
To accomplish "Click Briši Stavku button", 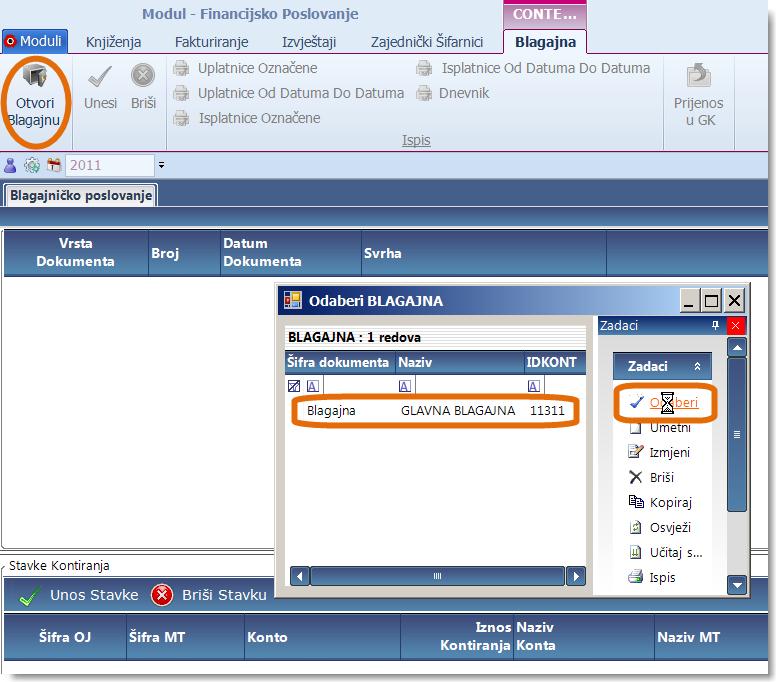I will 209,595.
